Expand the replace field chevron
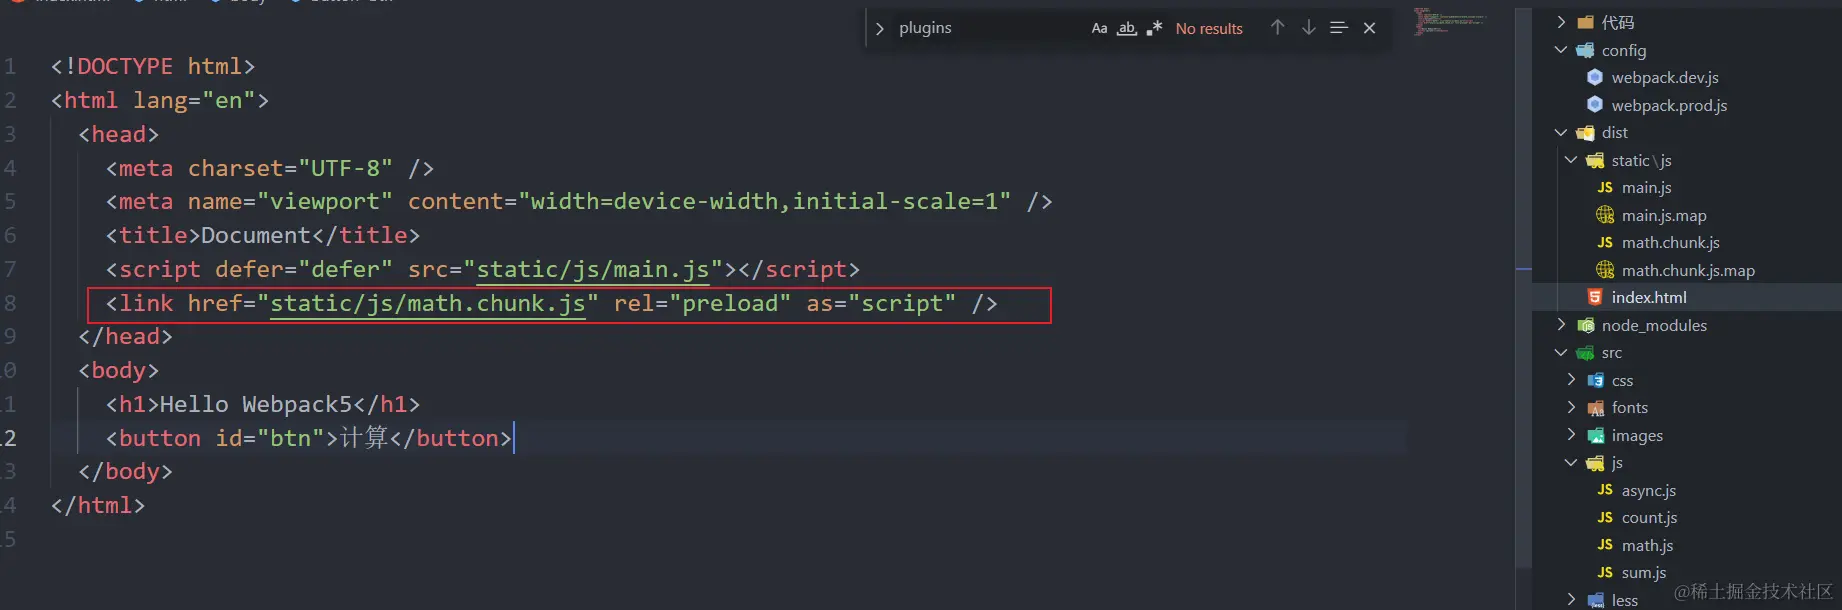 pyautogui.click(x=879, y=28)
